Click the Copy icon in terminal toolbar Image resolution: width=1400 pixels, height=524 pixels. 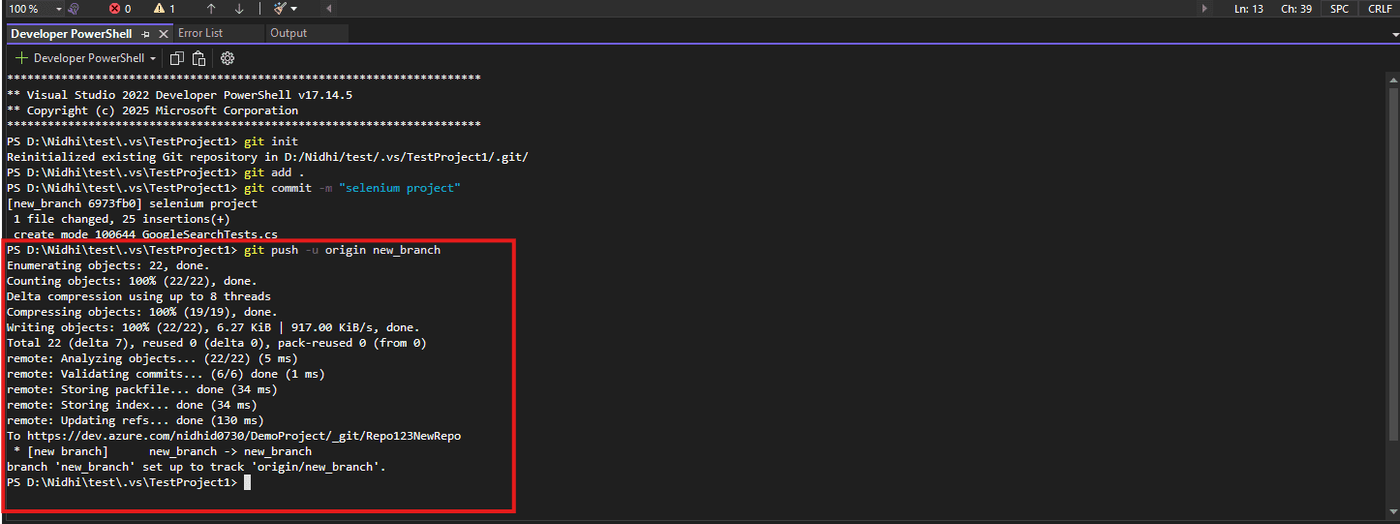coord(177,58)
